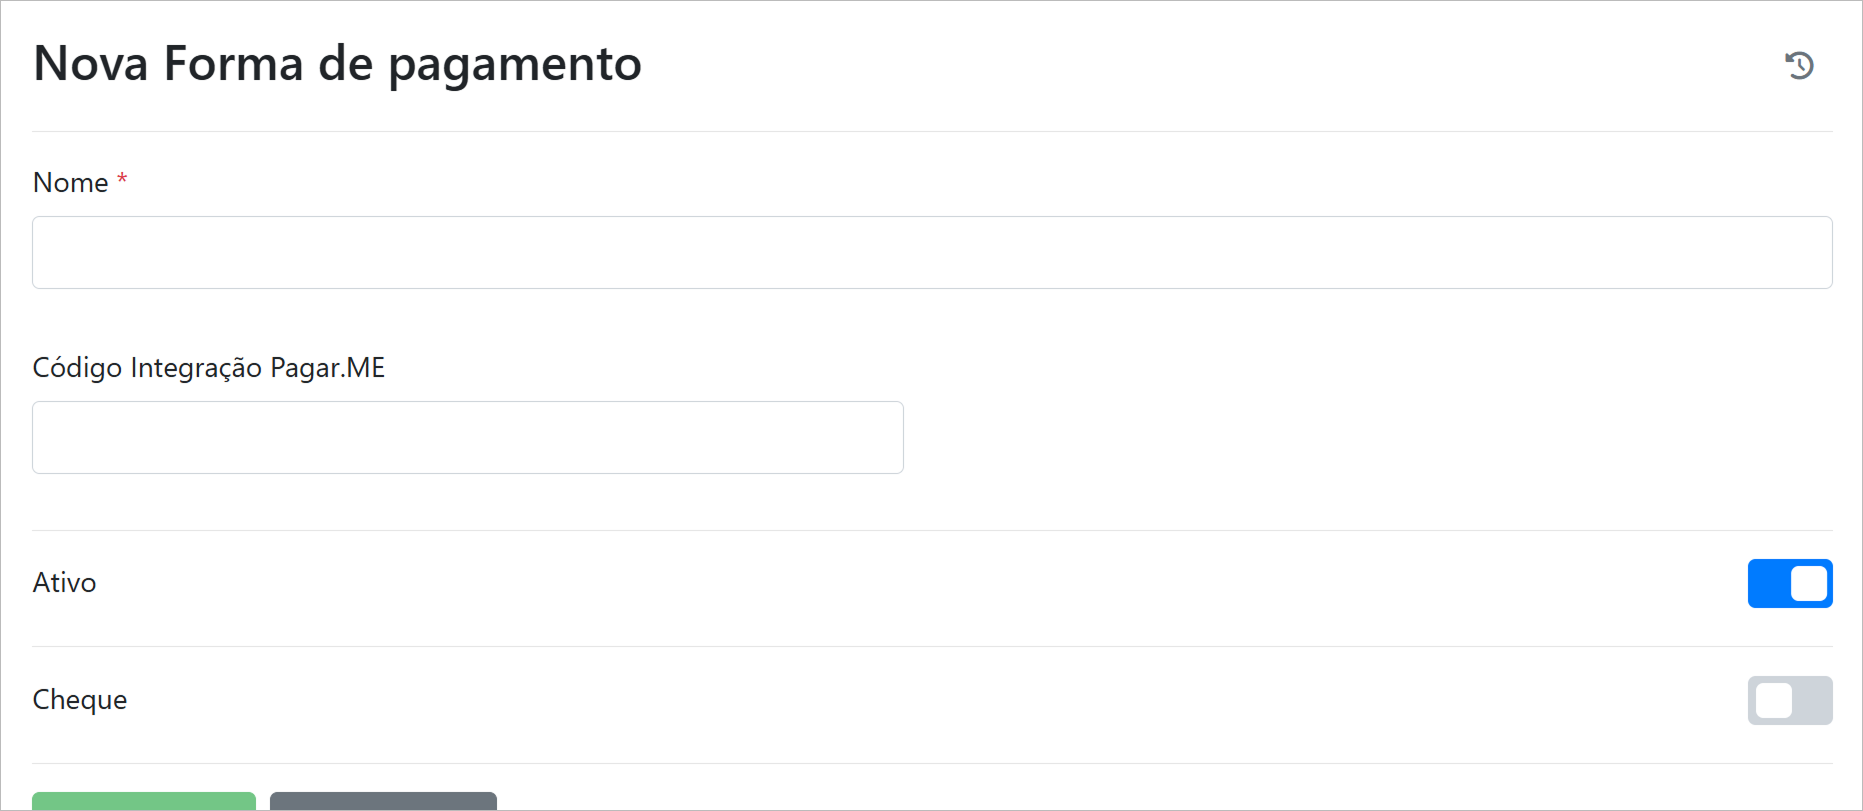
Task: Click the word "pagamento" in the title
Action: click(x=514, y=66)
